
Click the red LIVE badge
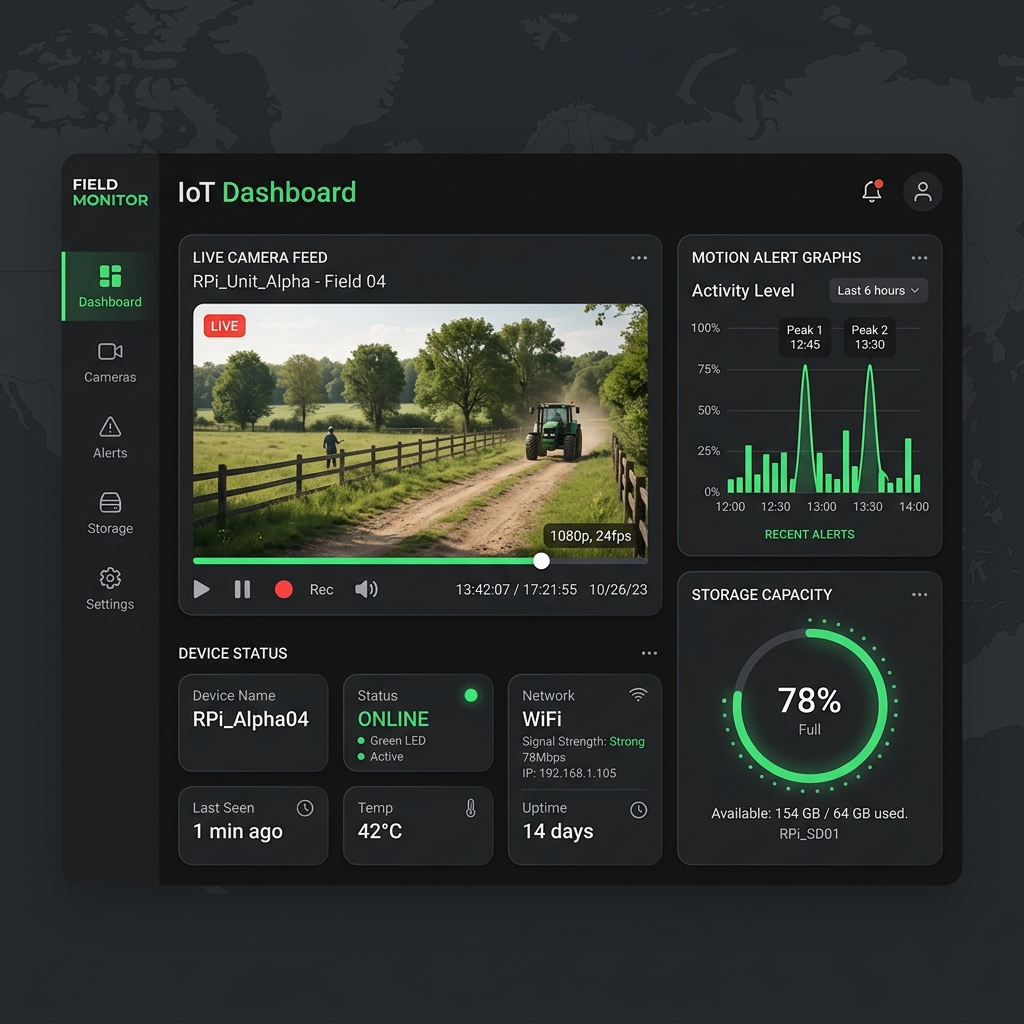[x=224, y=326]
